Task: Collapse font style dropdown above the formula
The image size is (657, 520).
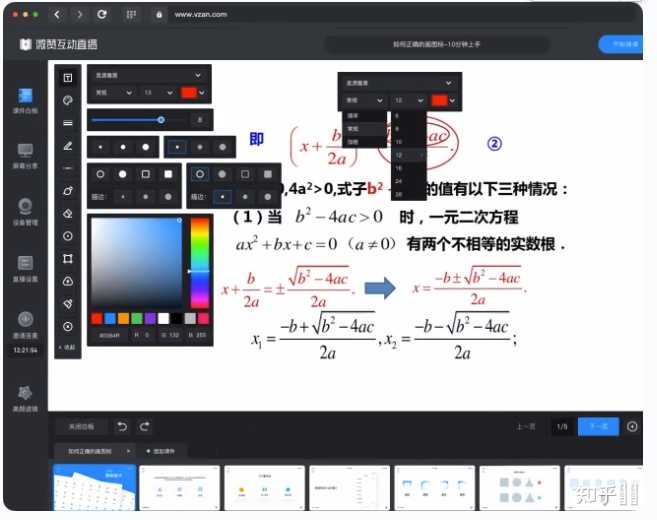Action: click(x=364, y=101)
